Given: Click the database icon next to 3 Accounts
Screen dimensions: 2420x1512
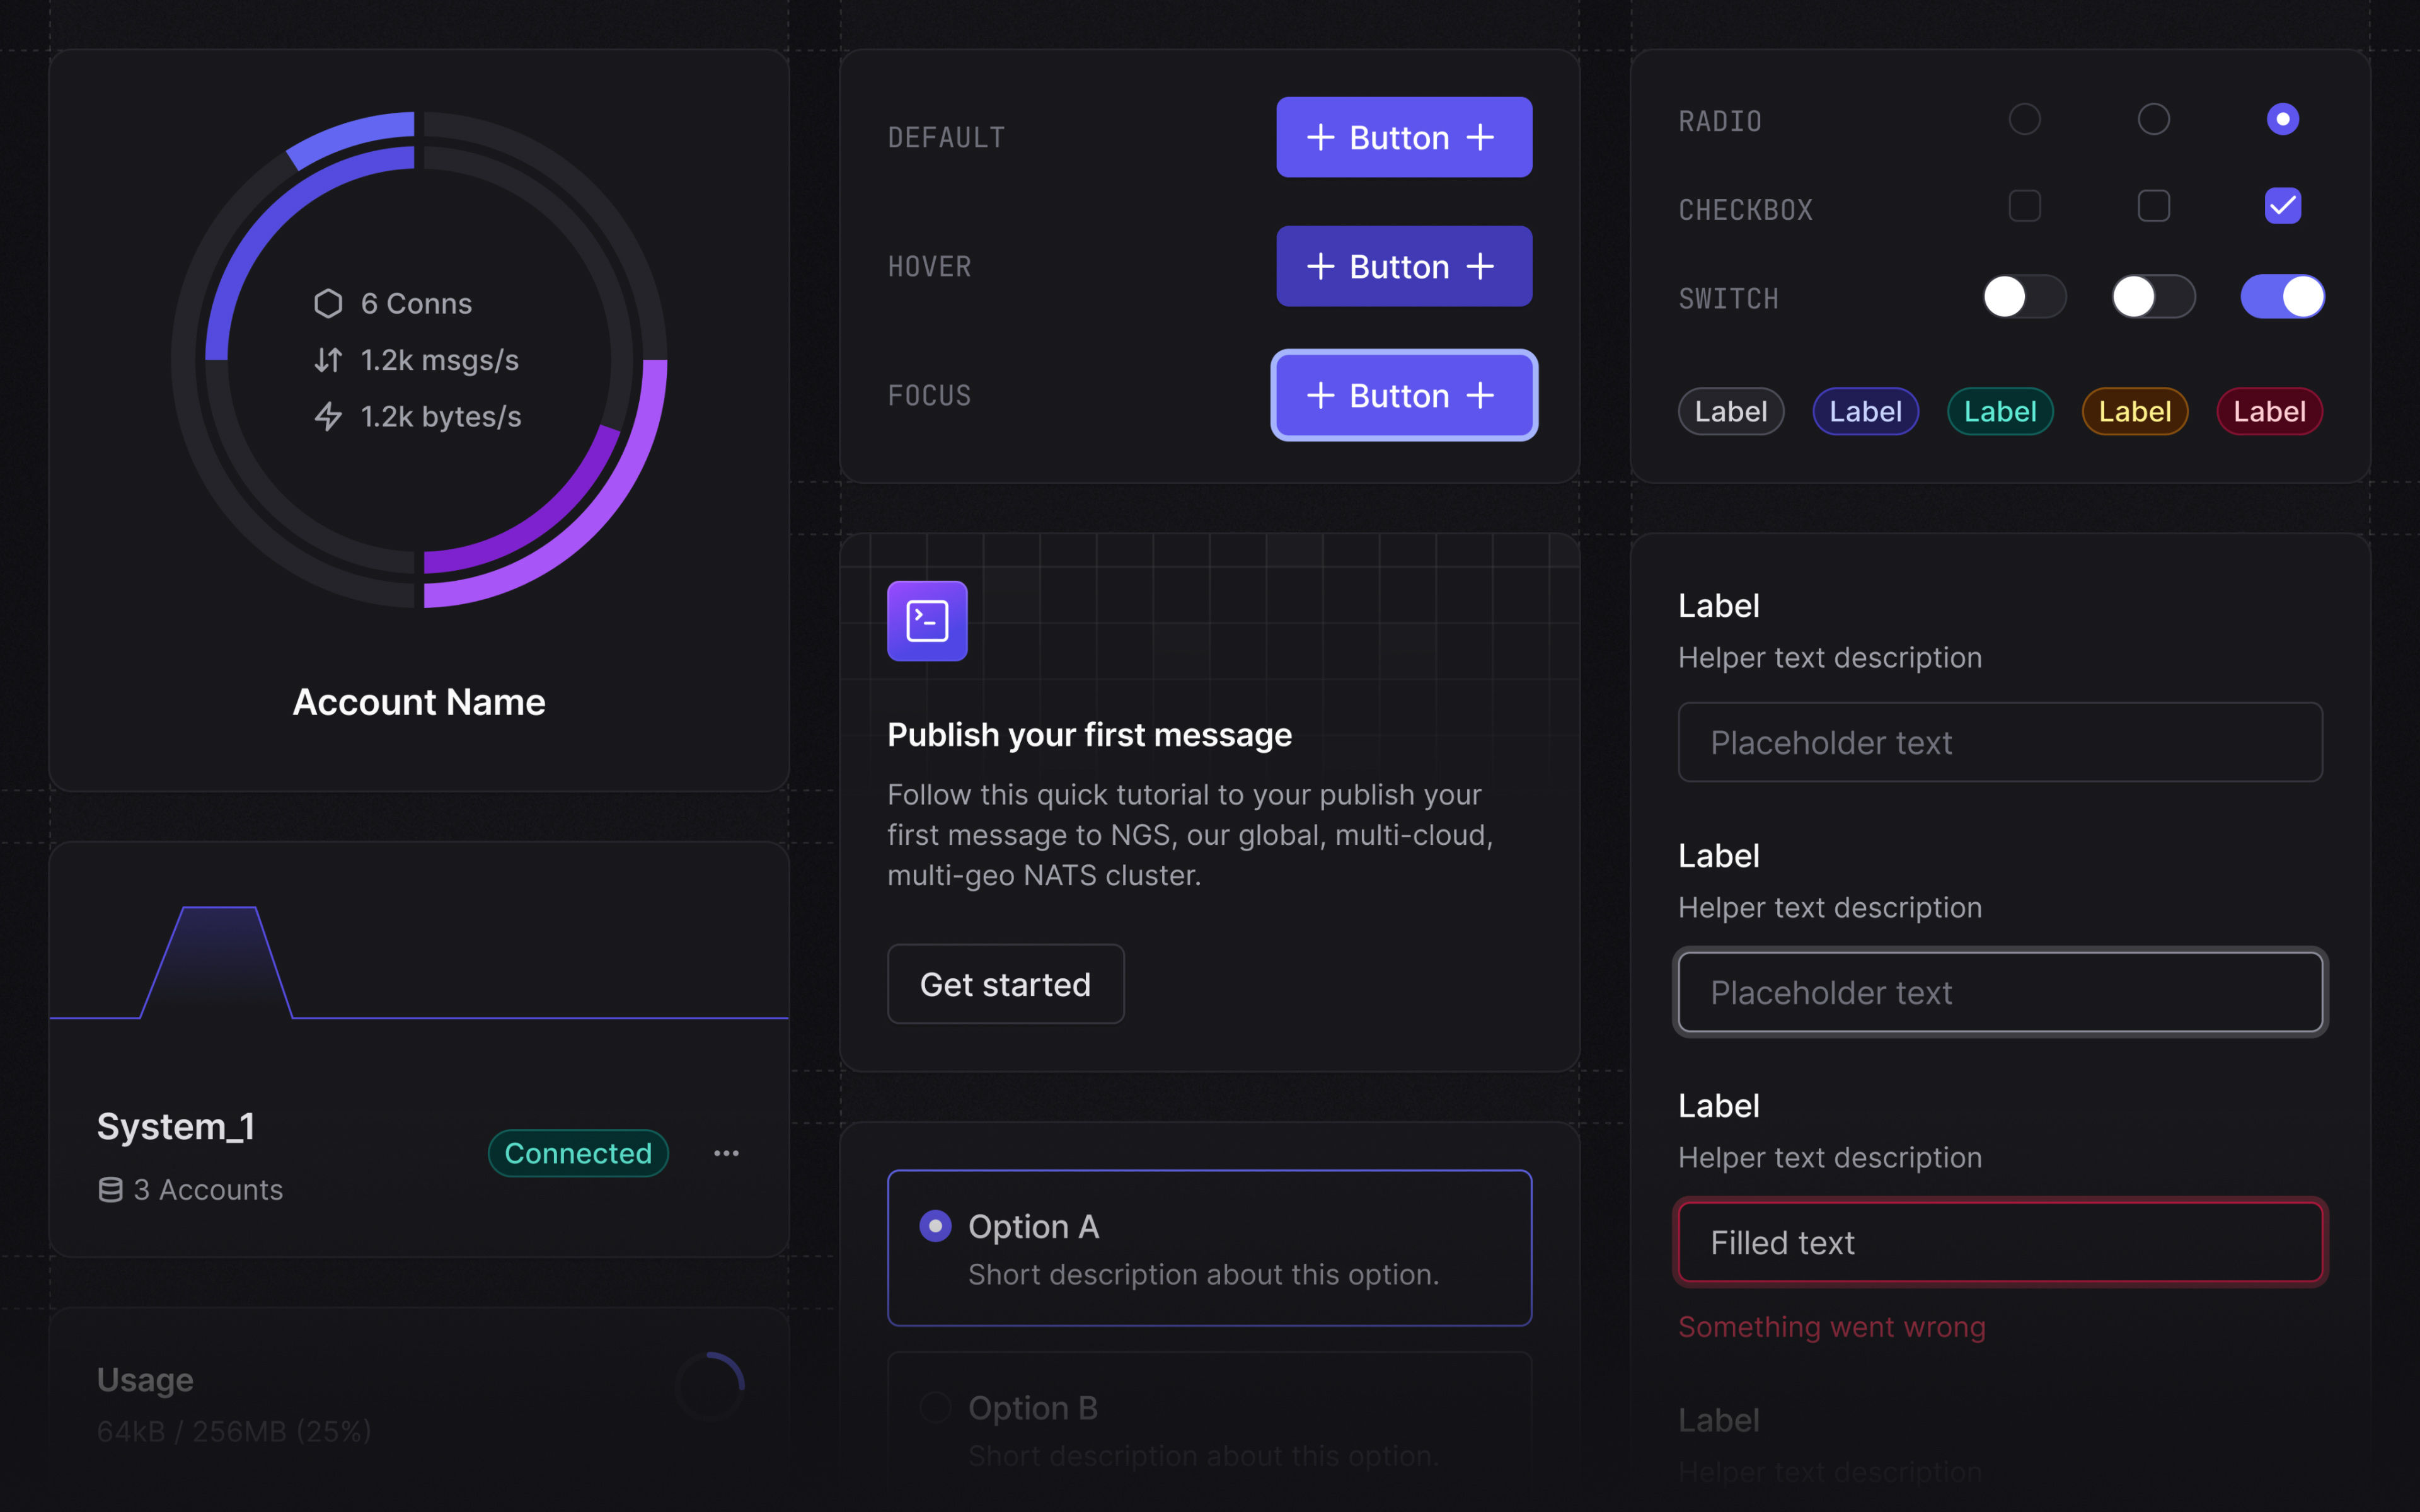Looking at the screenshot, I should tap(111, 1190).
